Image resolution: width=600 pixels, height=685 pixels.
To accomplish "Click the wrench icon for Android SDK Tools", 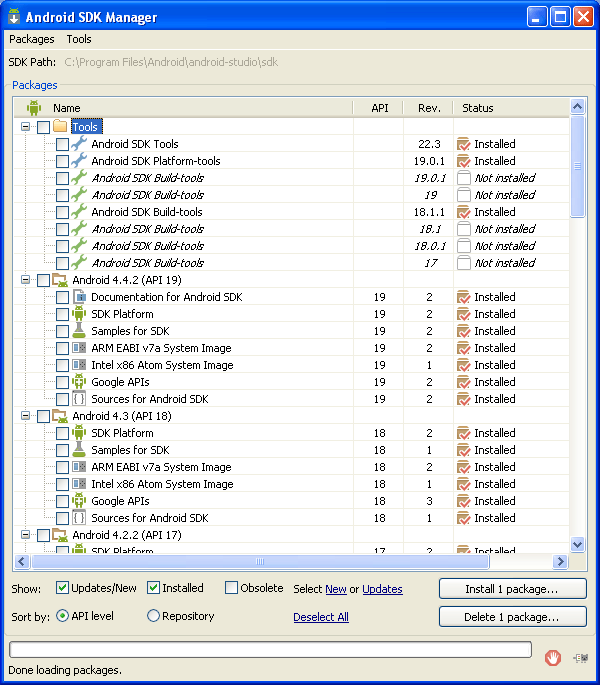I will (79, 144).
